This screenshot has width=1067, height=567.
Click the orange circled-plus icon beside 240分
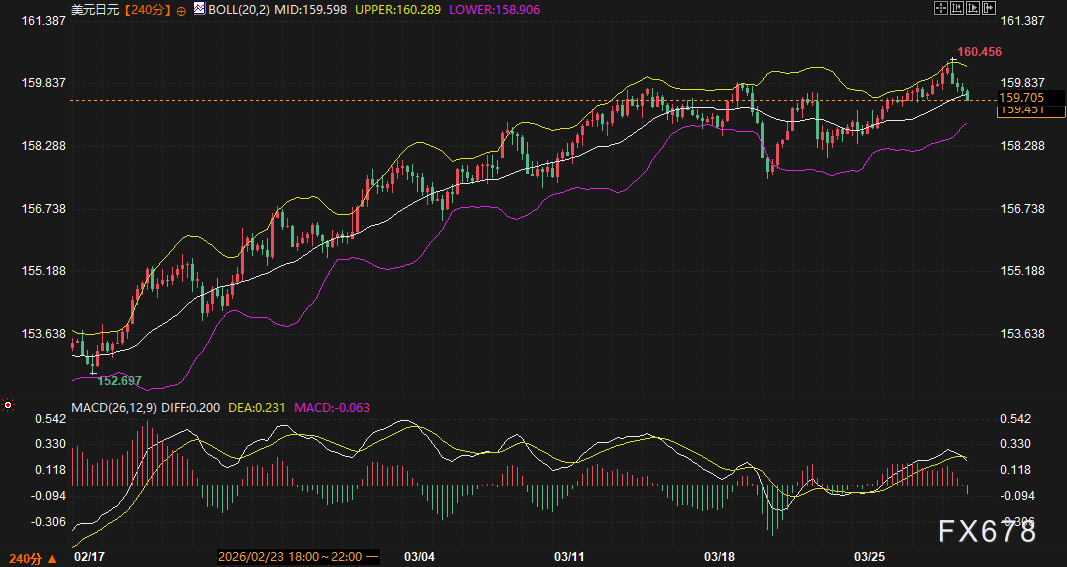coord(181,9)
